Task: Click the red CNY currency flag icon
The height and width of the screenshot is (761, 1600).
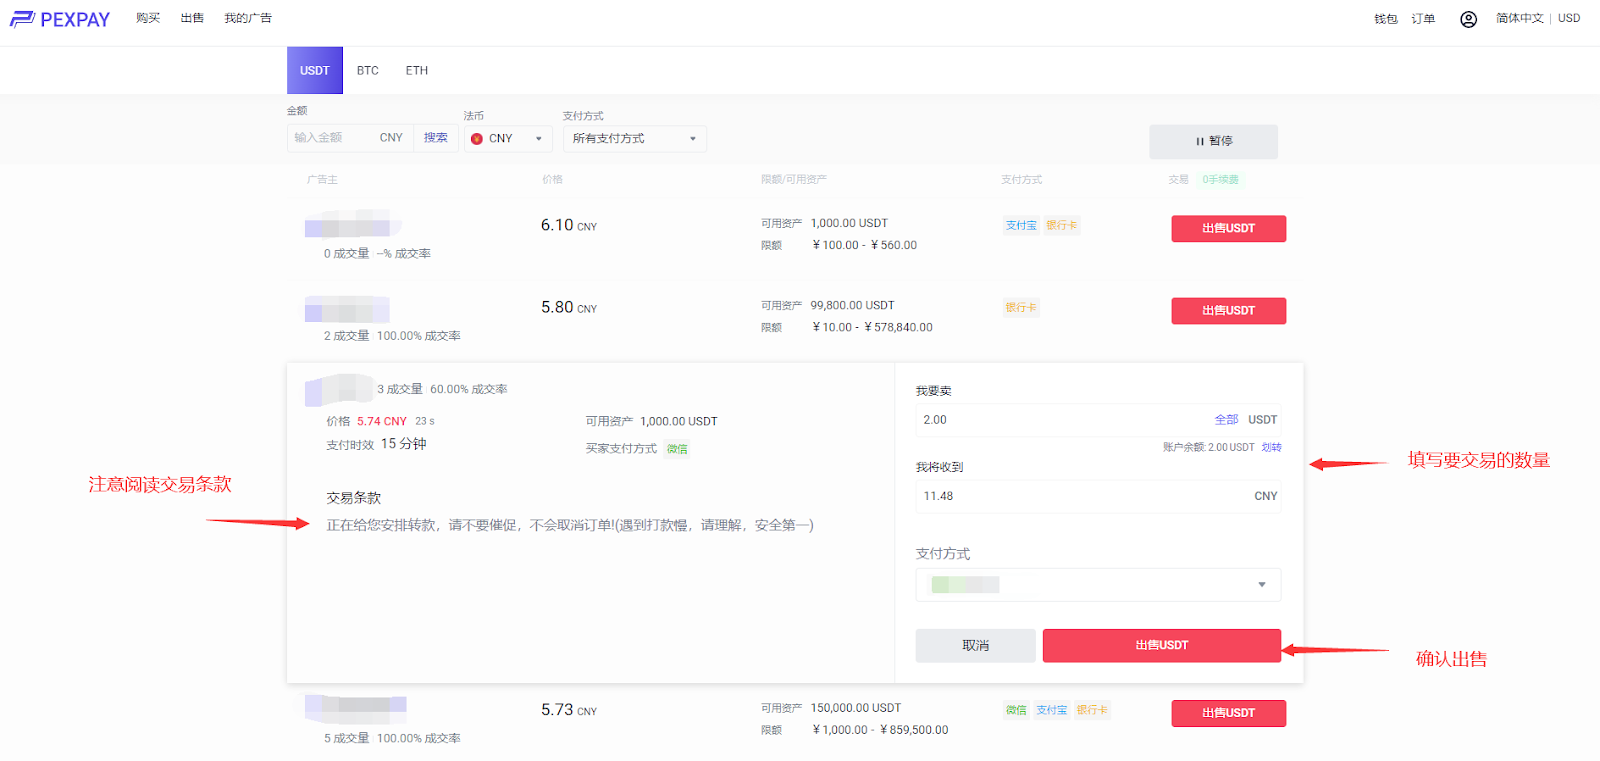Action: tap(477, 139)
